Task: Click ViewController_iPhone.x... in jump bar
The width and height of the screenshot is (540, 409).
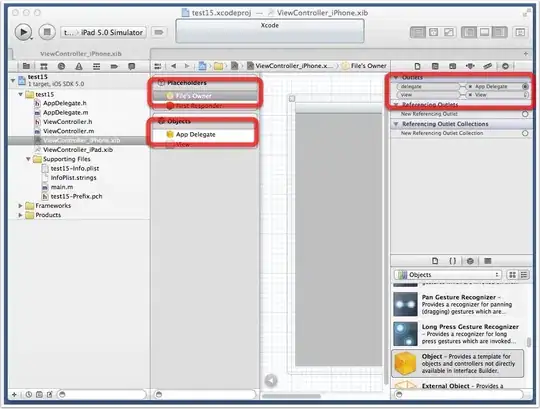Action: 291,66
